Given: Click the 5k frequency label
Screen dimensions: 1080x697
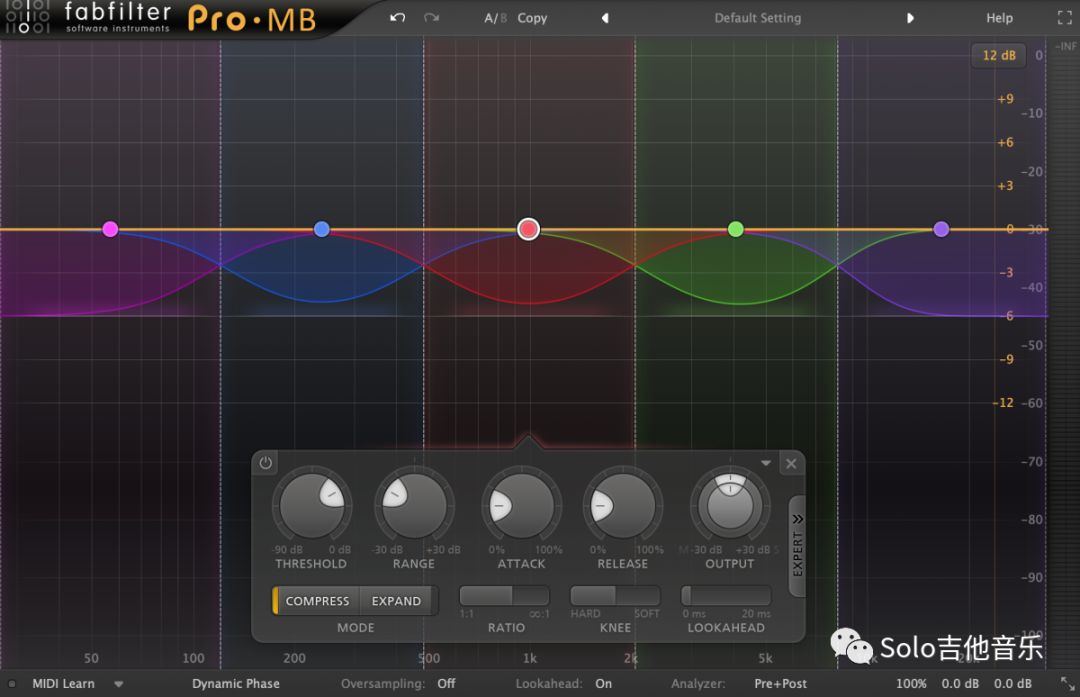Looking at the screenshot, I should (x=765, y=658).
